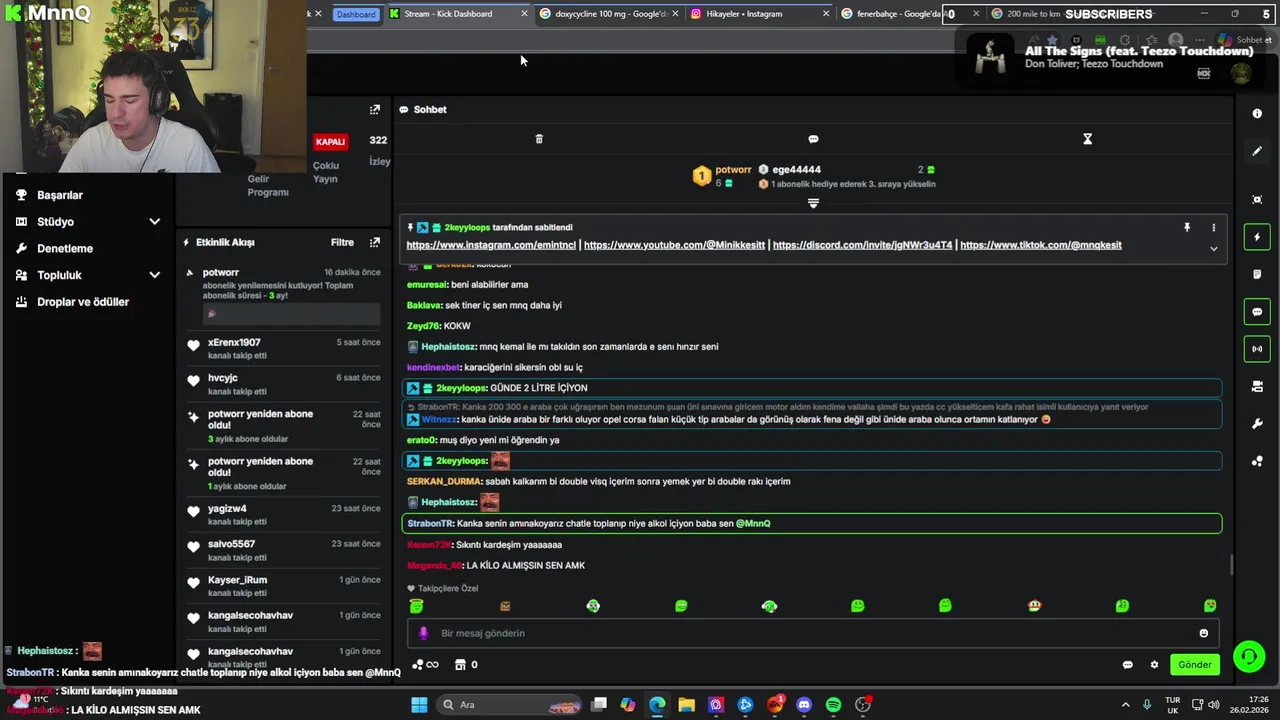This screenshot has height=720, width=1280.
Task: Open Discord from the taskbar
Action: [x=804, y=705]
